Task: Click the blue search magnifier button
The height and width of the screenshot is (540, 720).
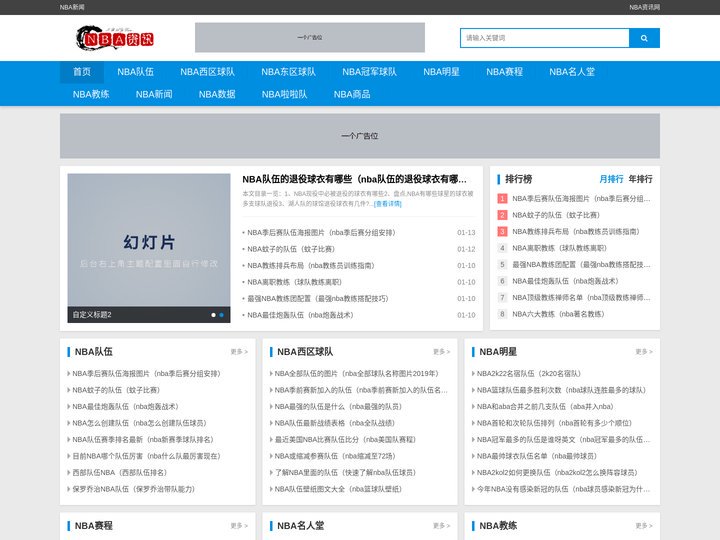Action: (644, 38)
